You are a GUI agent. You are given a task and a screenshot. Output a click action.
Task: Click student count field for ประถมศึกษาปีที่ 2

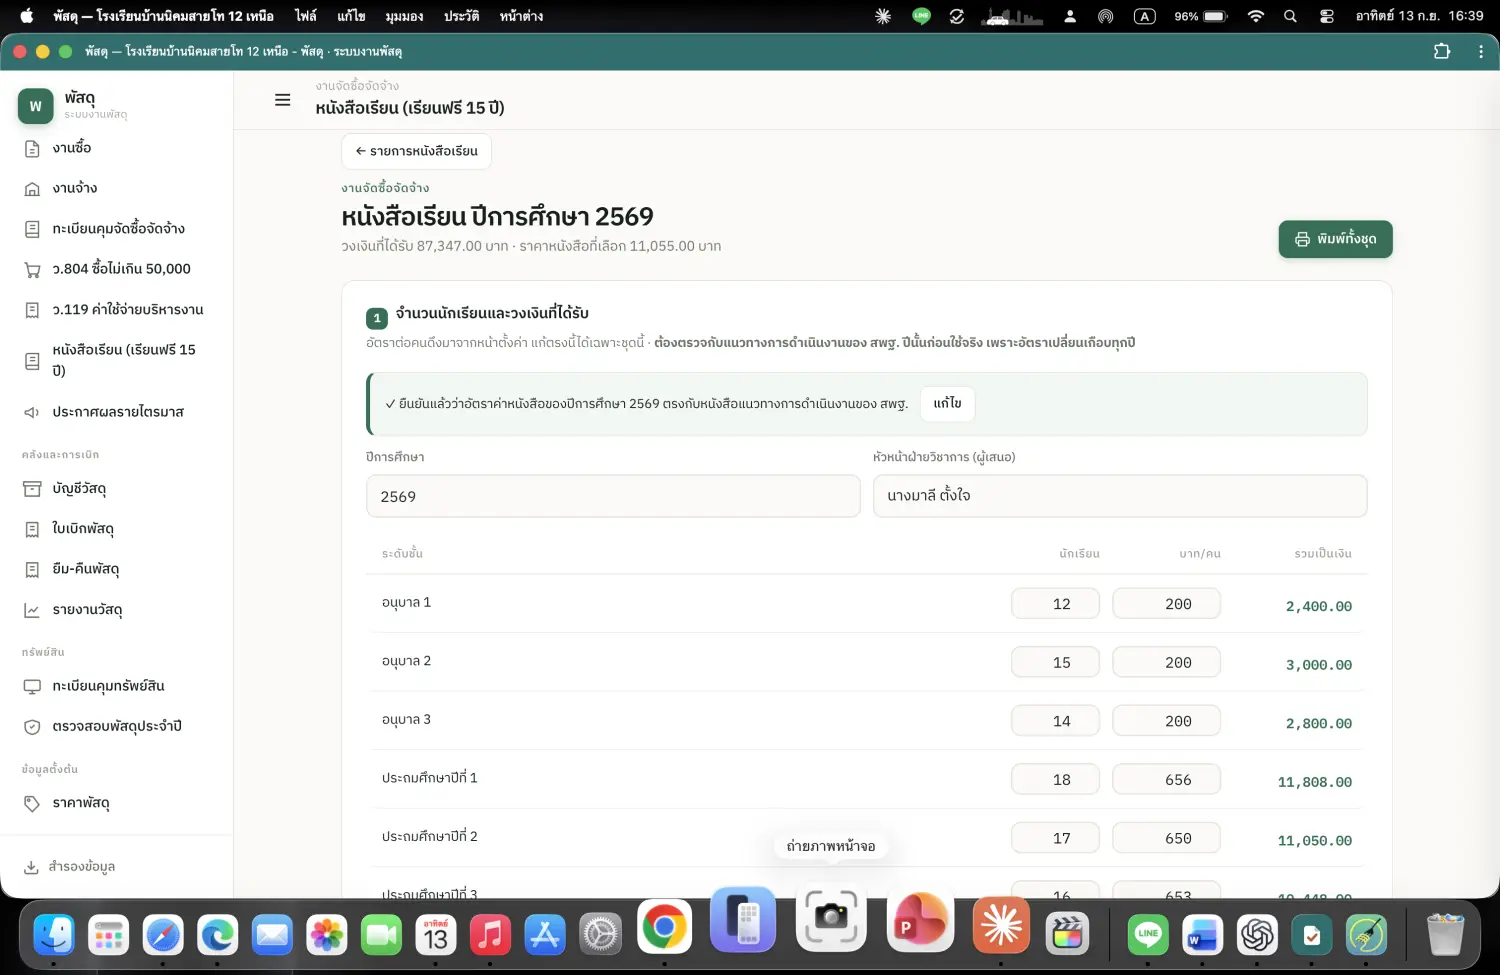pyautogui.click(x=1055, y=838)
